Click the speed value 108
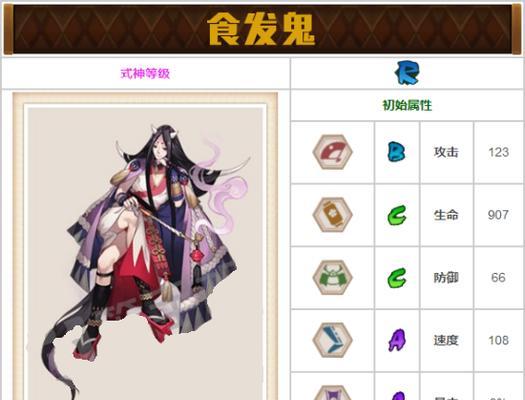 pos(499,340)
